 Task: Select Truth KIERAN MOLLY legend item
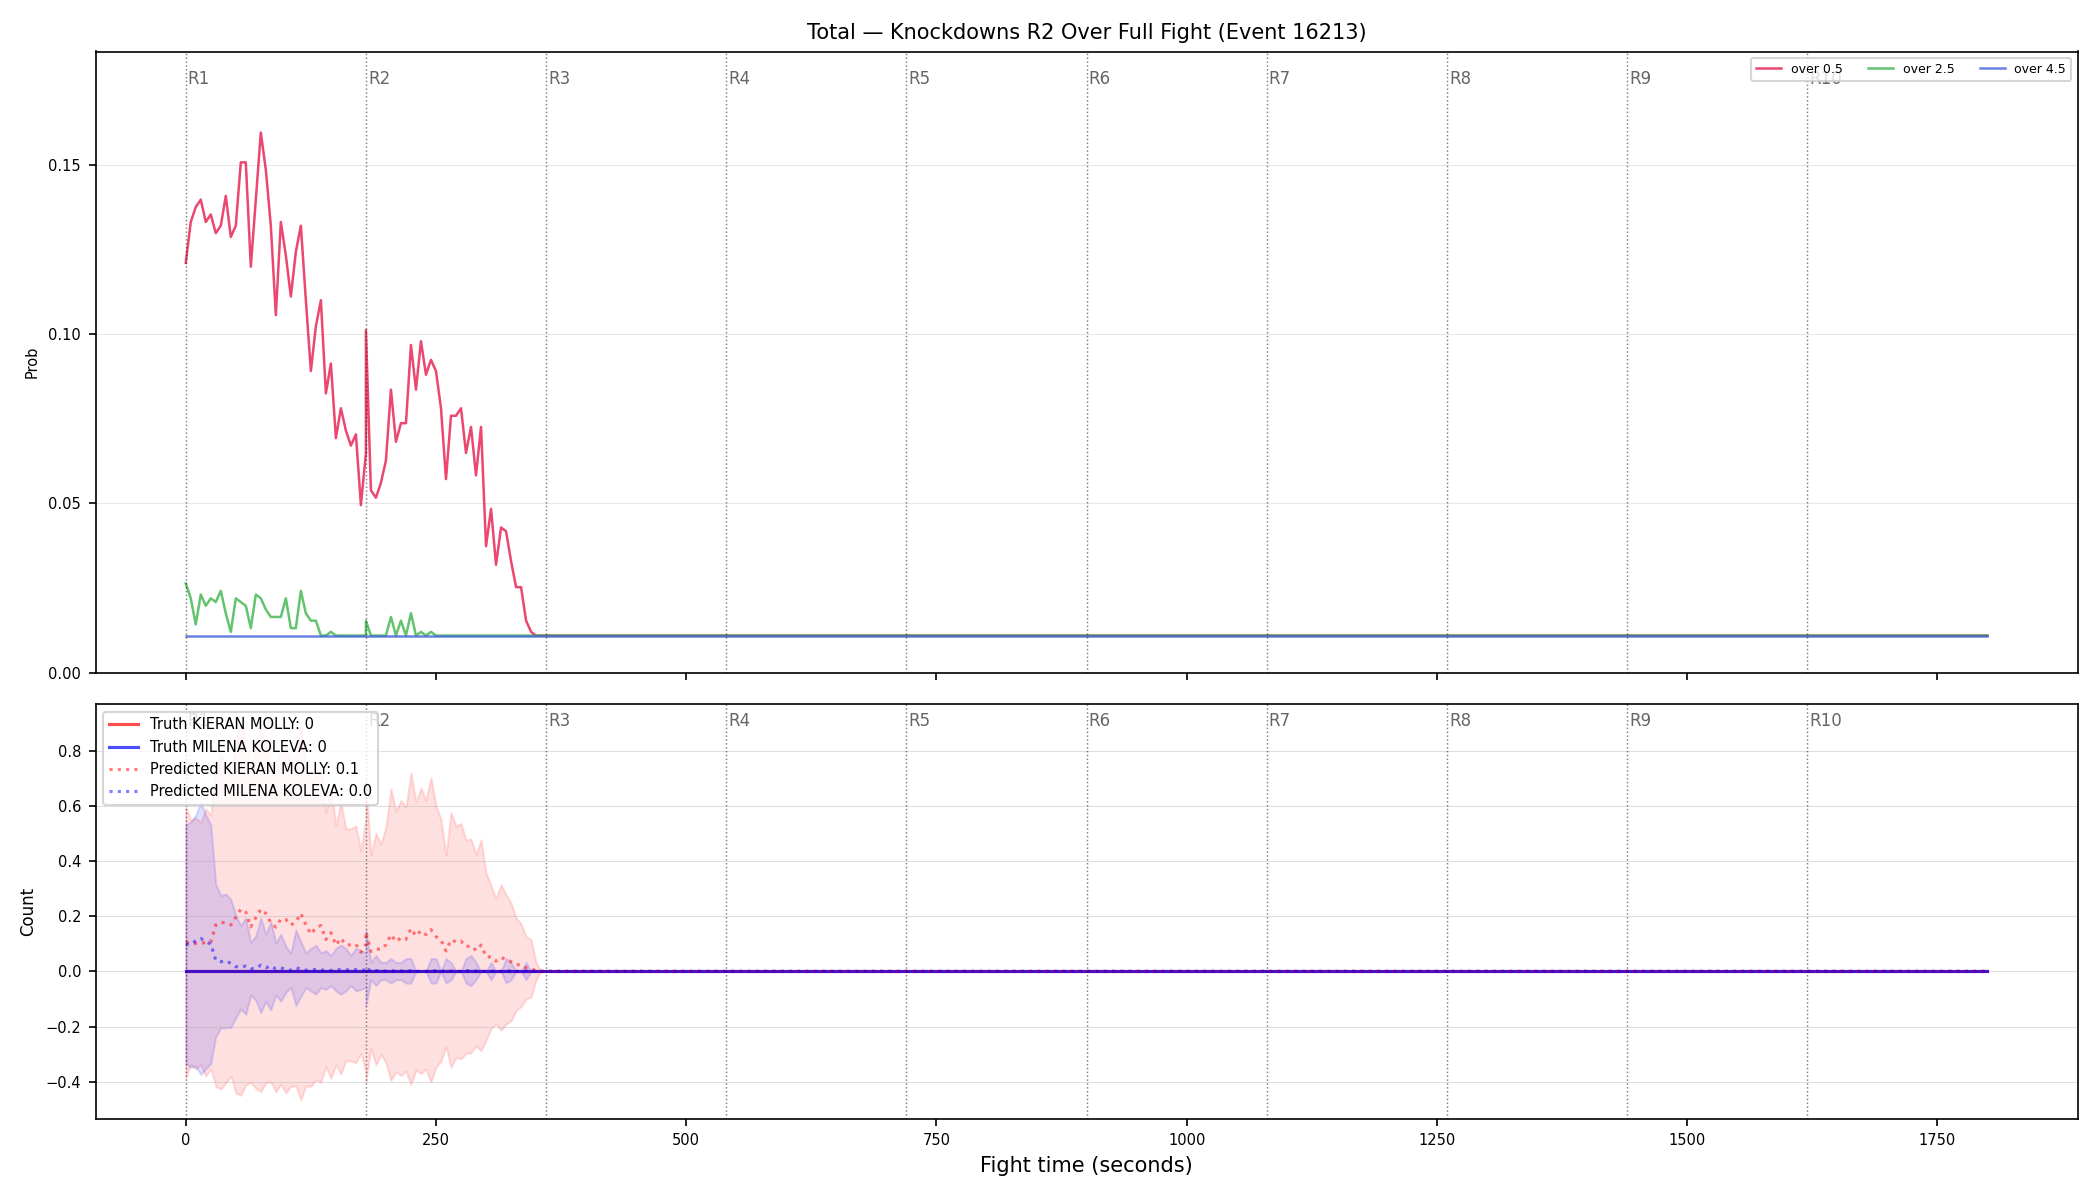pos(210,724)
